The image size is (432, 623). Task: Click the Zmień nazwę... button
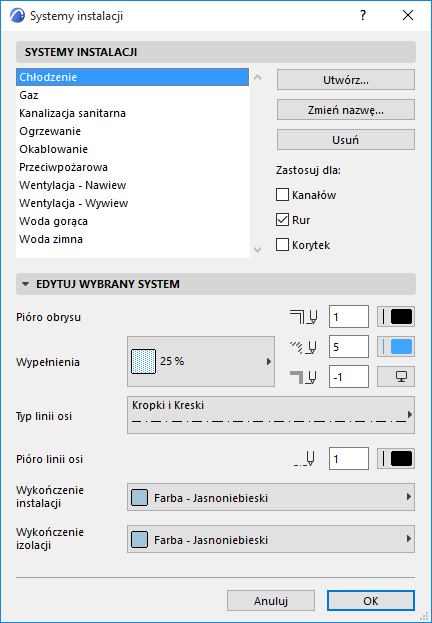(x=346, y=110)
